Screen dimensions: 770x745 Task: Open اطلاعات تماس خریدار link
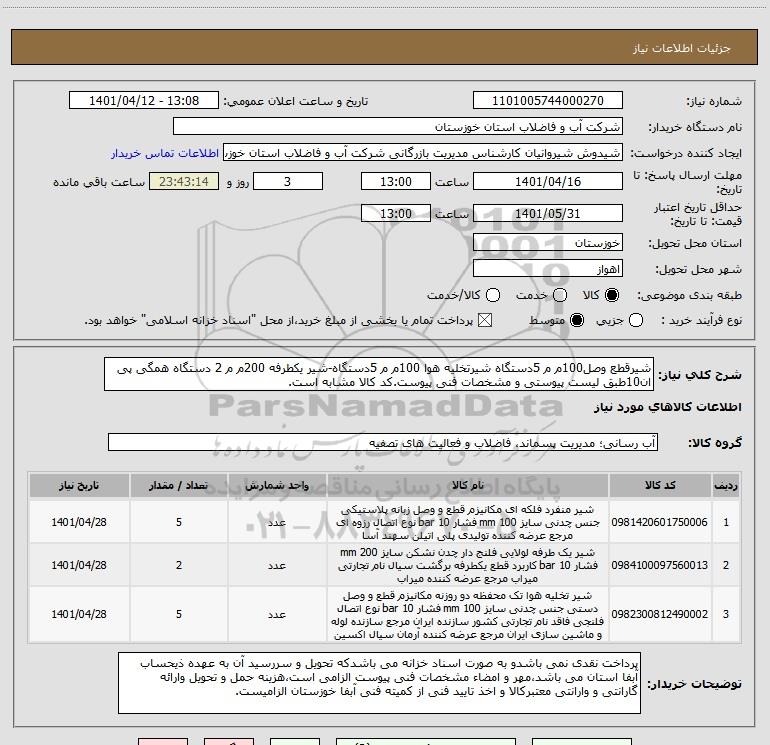(x=165, y=153)
